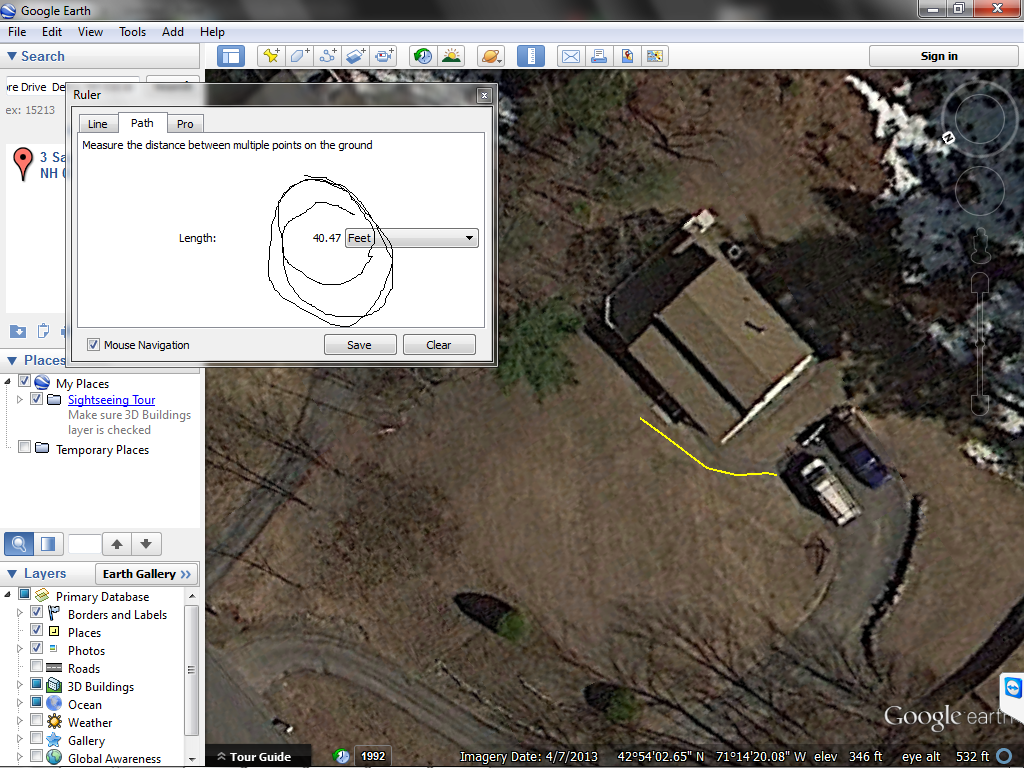
Task: Move the selected place up with the up arrow
Action: [117, 543]
